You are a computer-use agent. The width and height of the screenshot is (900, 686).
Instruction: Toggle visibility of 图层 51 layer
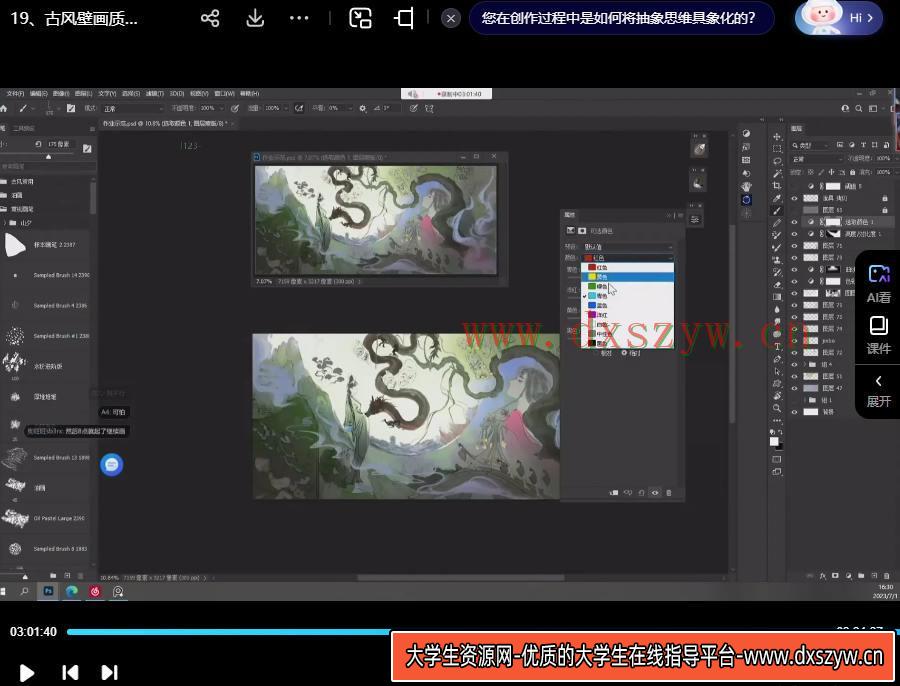(x=794, y=377)
